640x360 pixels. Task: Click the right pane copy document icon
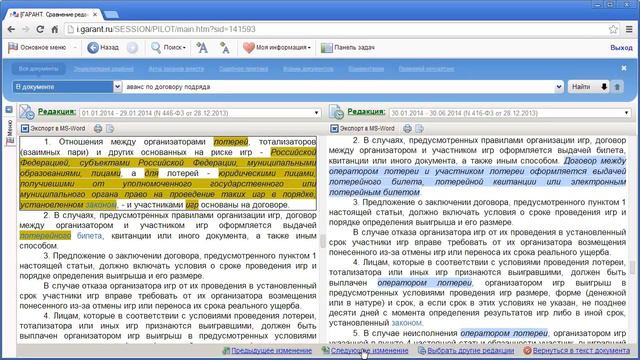(419, 129)
